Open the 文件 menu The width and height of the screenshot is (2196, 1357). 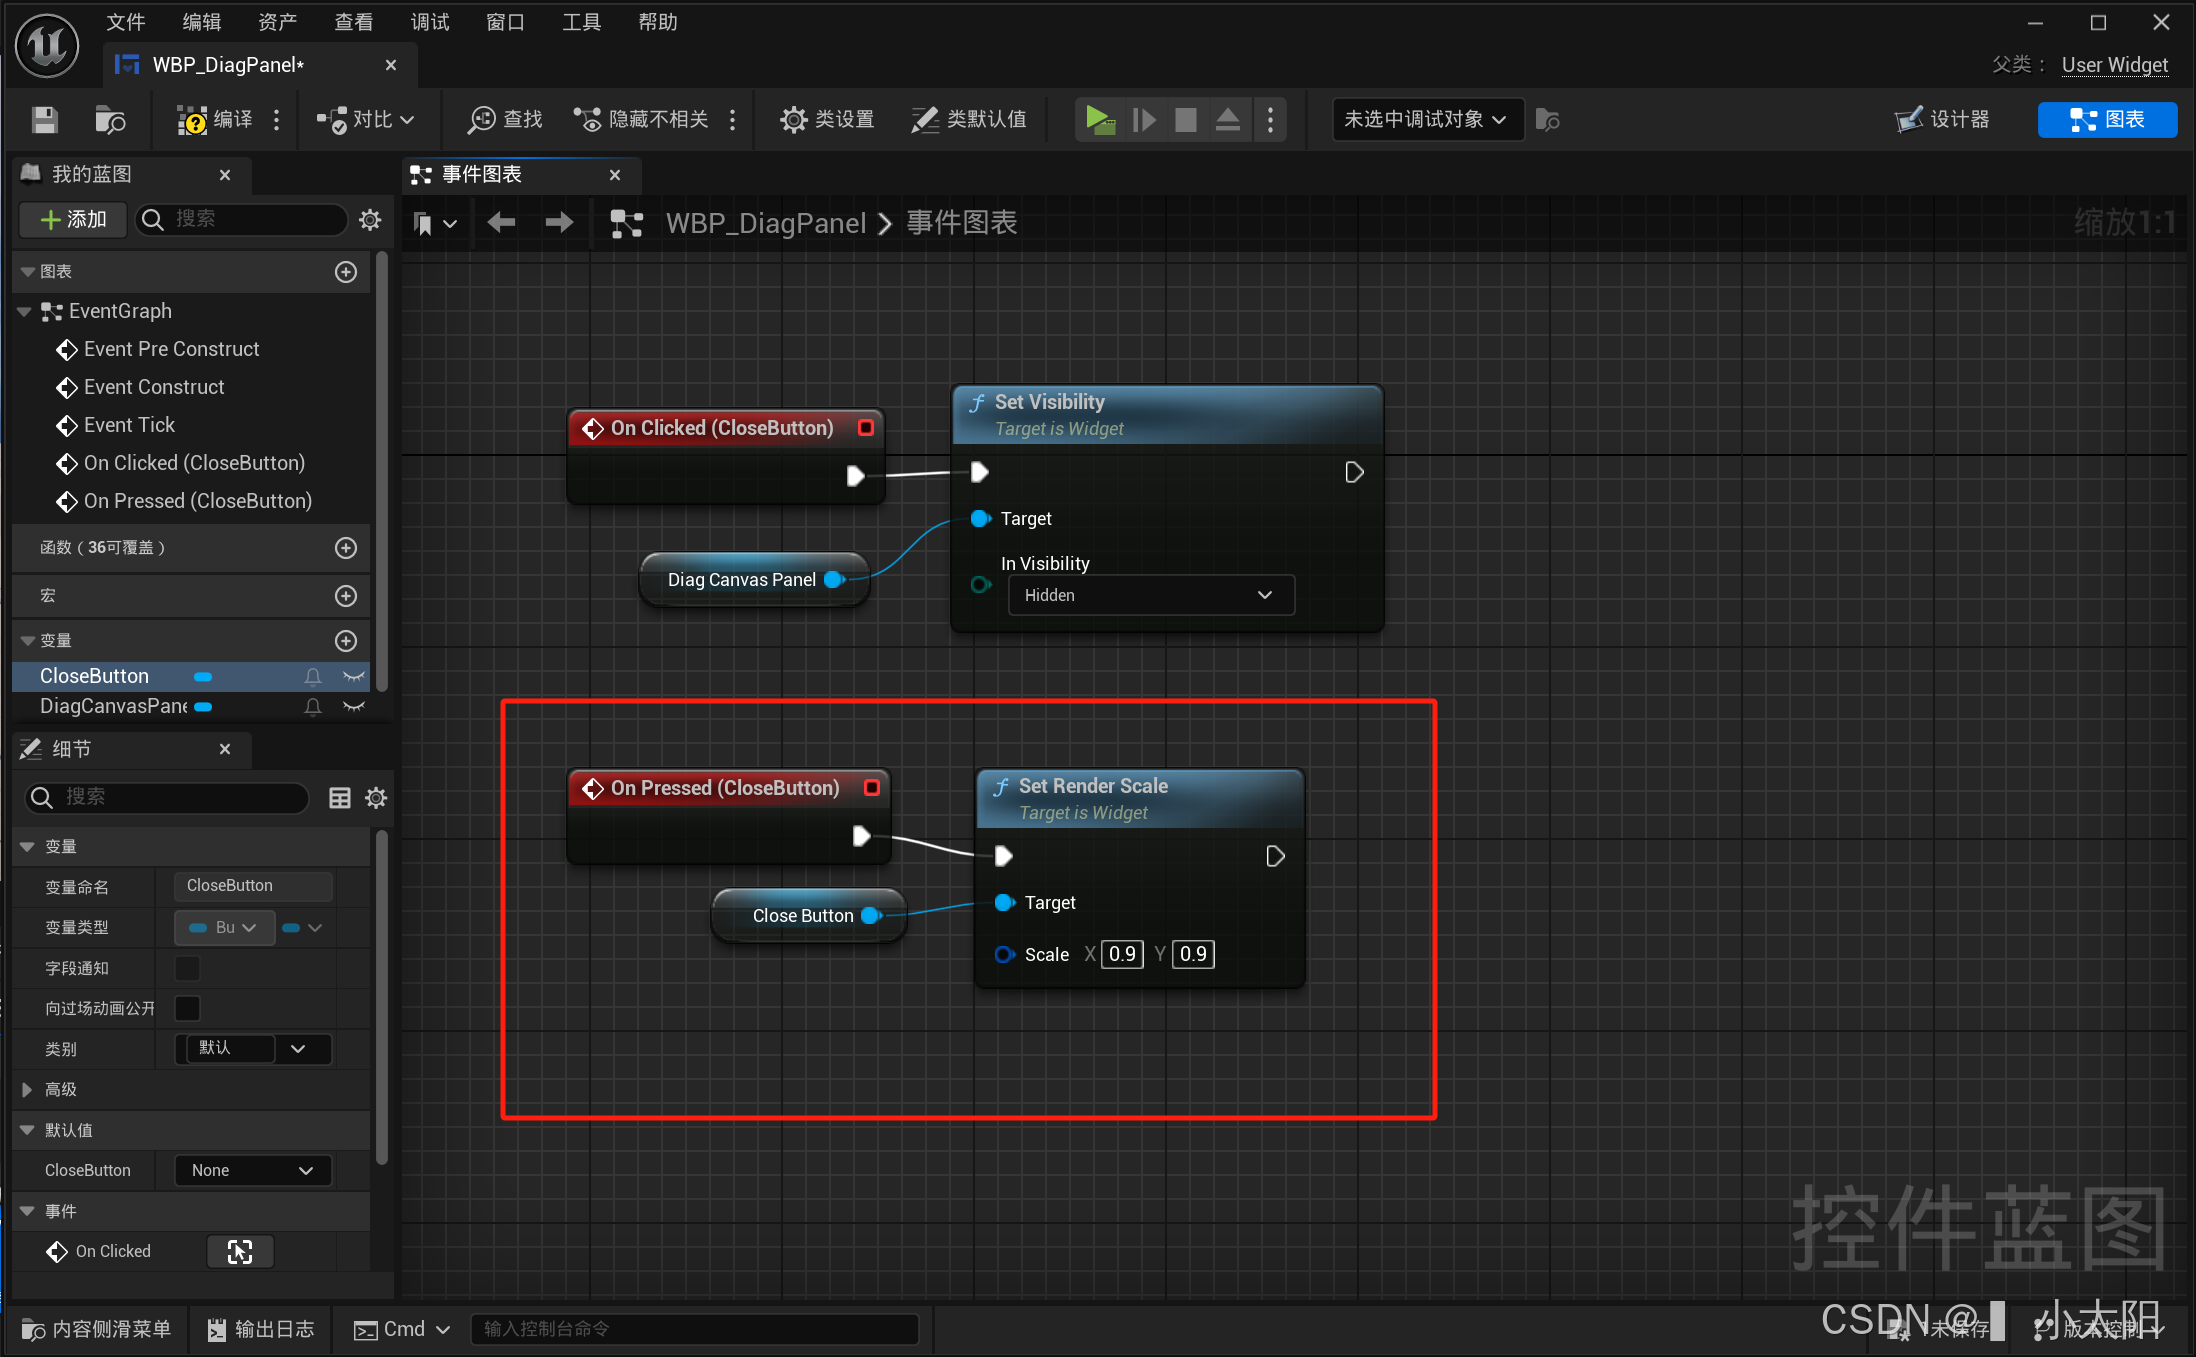pyautogui.click(x=126, y=22)
